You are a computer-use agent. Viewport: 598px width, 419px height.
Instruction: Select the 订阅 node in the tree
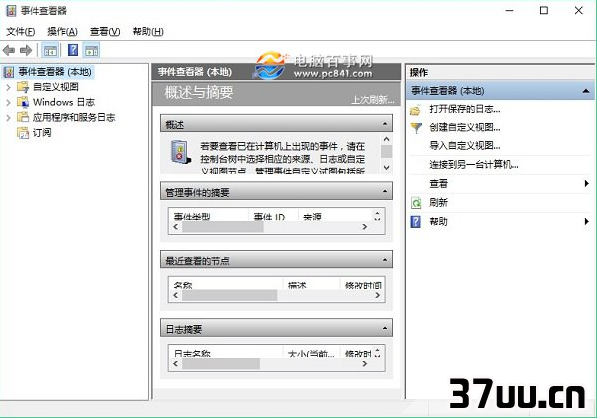point(42,132)
